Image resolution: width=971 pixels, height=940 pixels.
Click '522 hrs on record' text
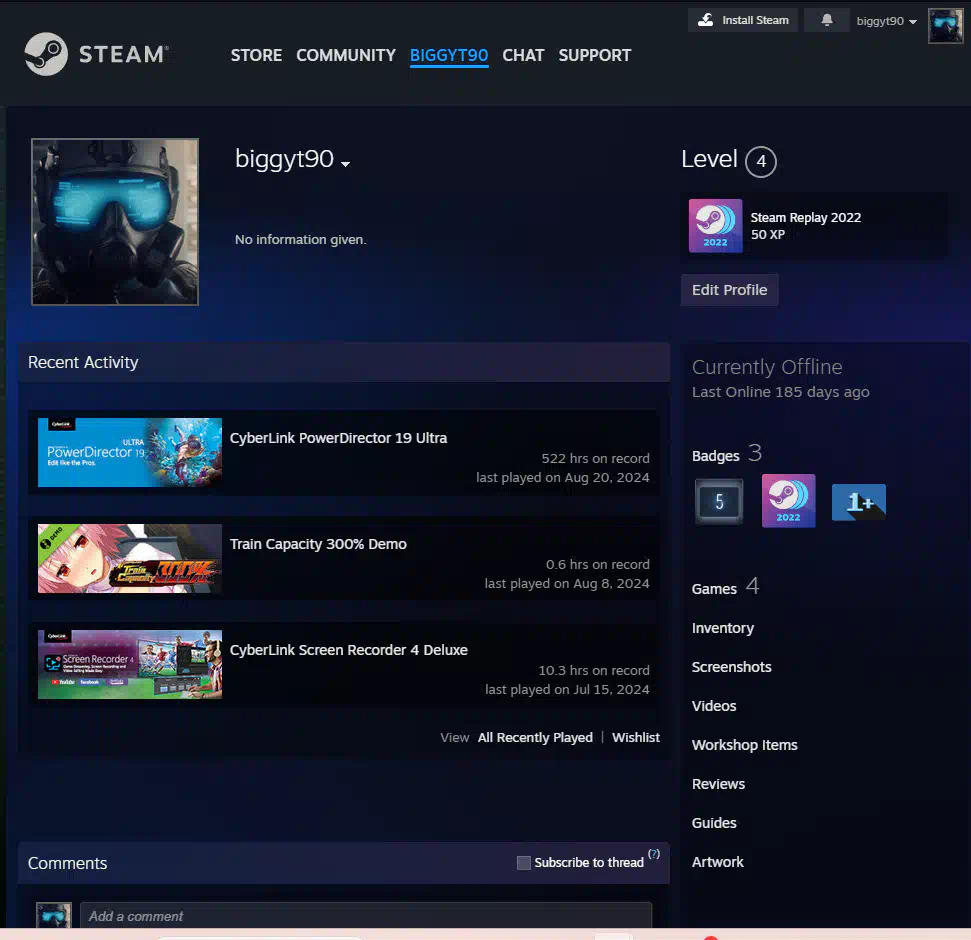pos(596,458)
